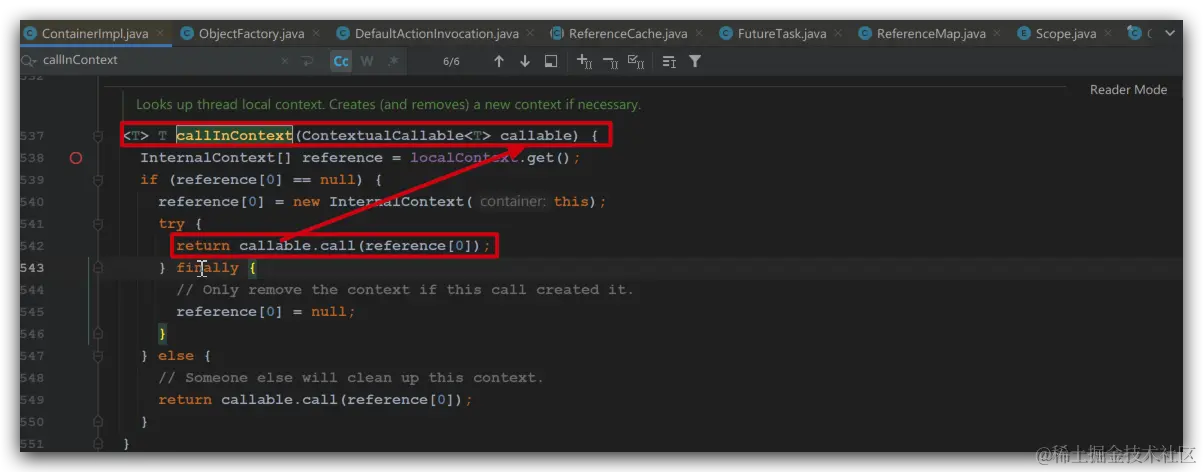Image resolution: width=1203 pixels, height=472 pixels.
Task: Toggle Match Case (Cc) option
Action: (x=341, y=61)
